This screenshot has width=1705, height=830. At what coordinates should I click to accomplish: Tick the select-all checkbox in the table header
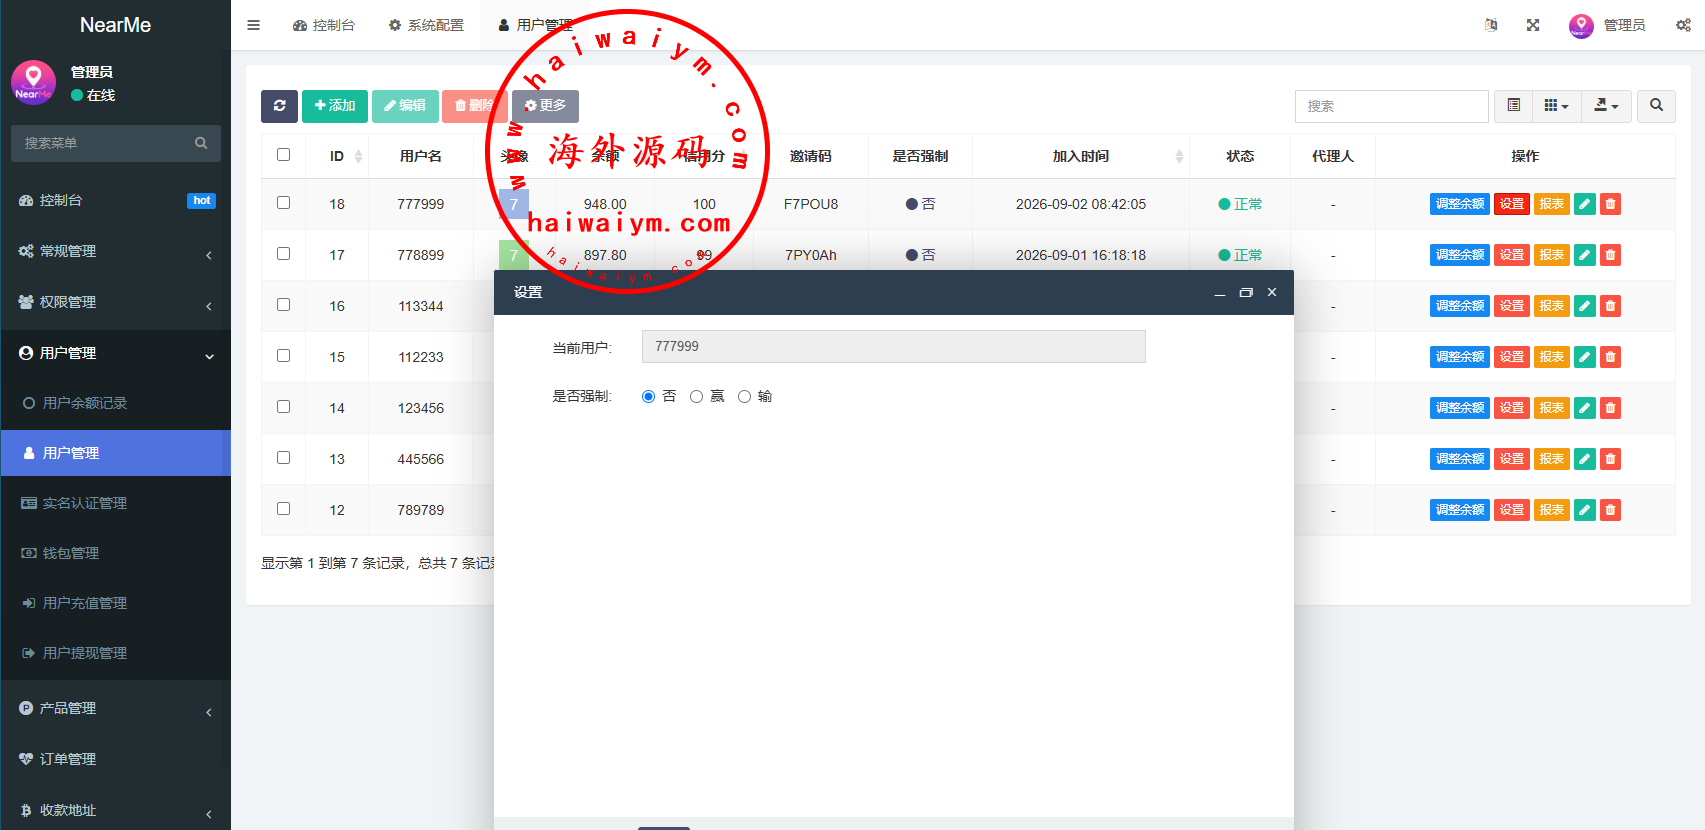[x=283, y=155]
